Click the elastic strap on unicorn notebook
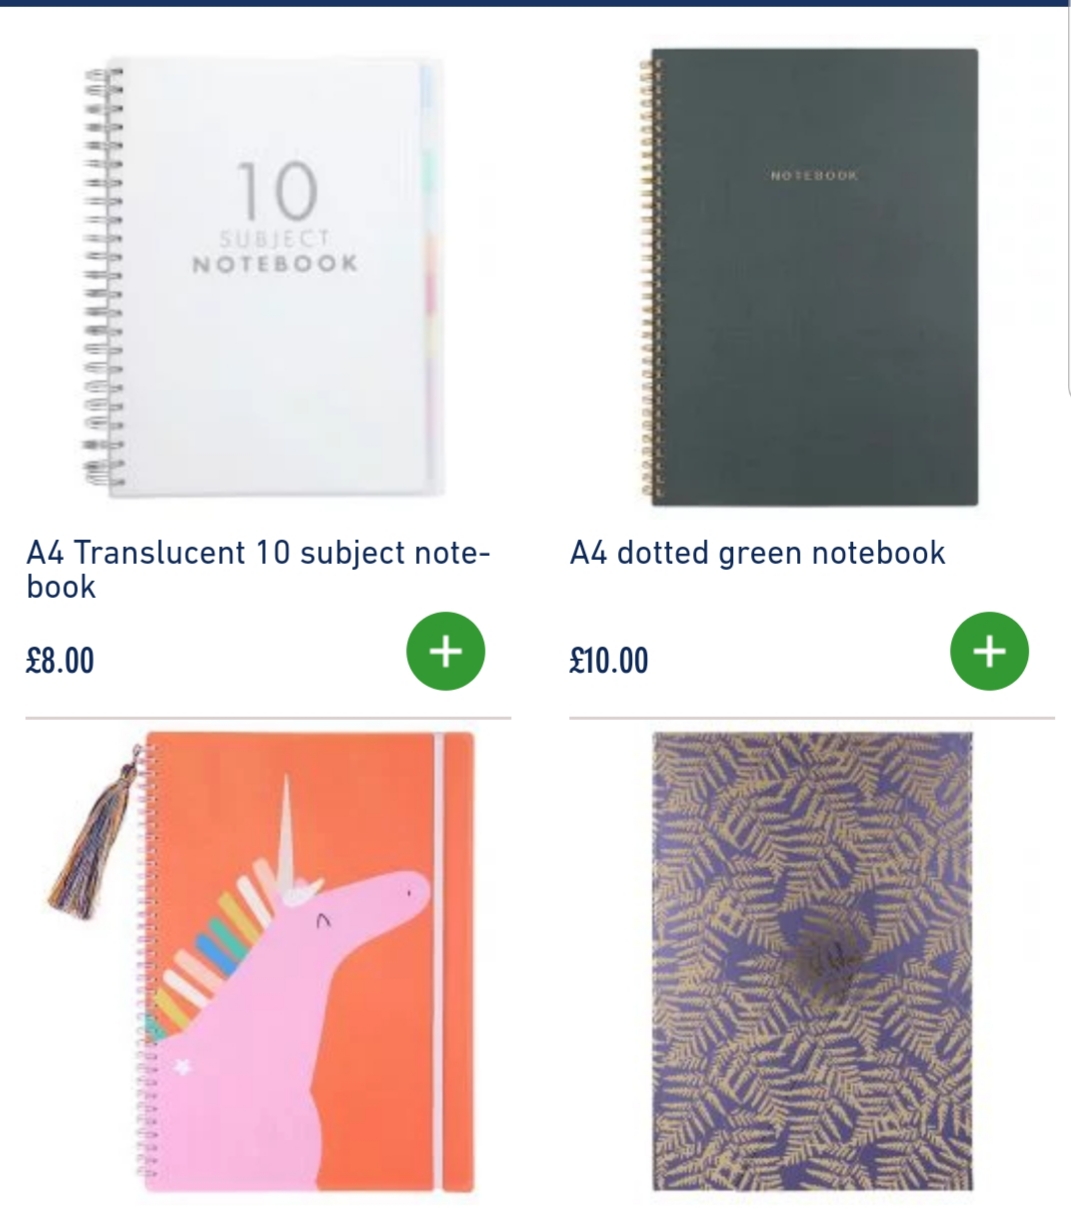 pyautogui.click(x=436, y=961)
